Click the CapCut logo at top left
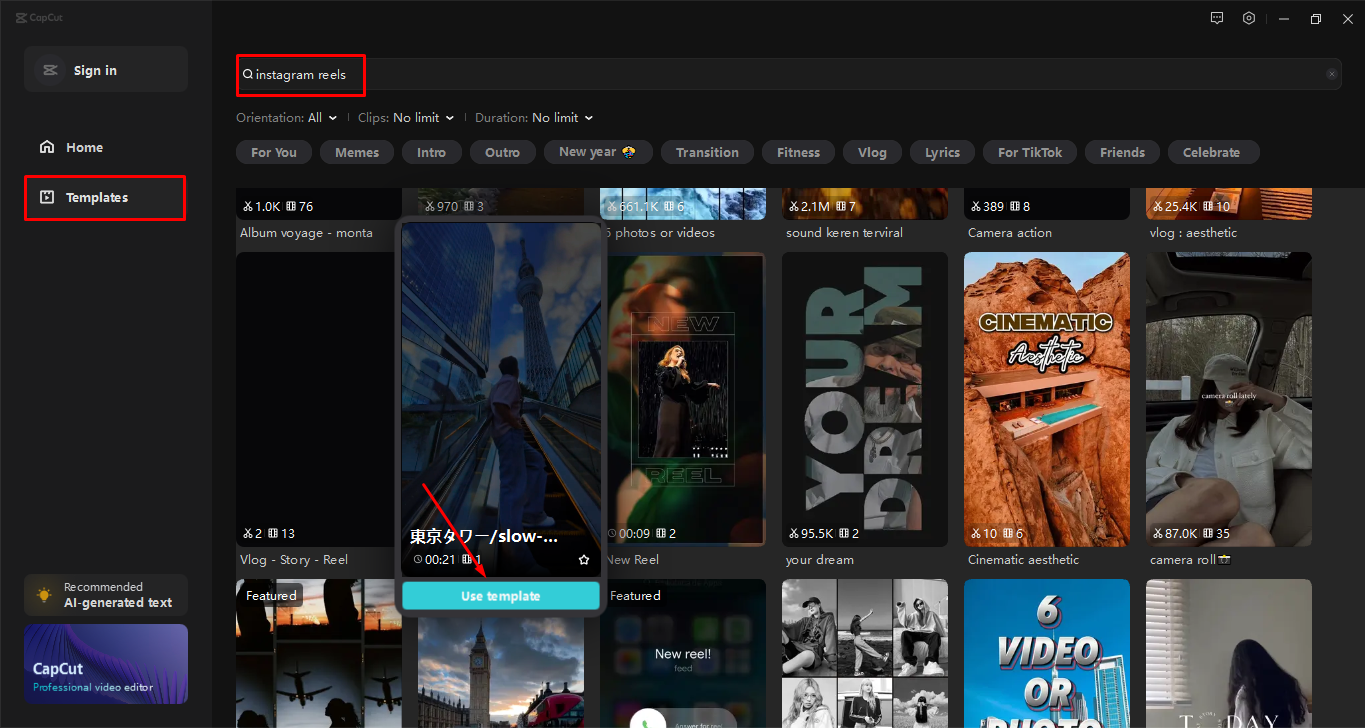 tap(38, 17)
